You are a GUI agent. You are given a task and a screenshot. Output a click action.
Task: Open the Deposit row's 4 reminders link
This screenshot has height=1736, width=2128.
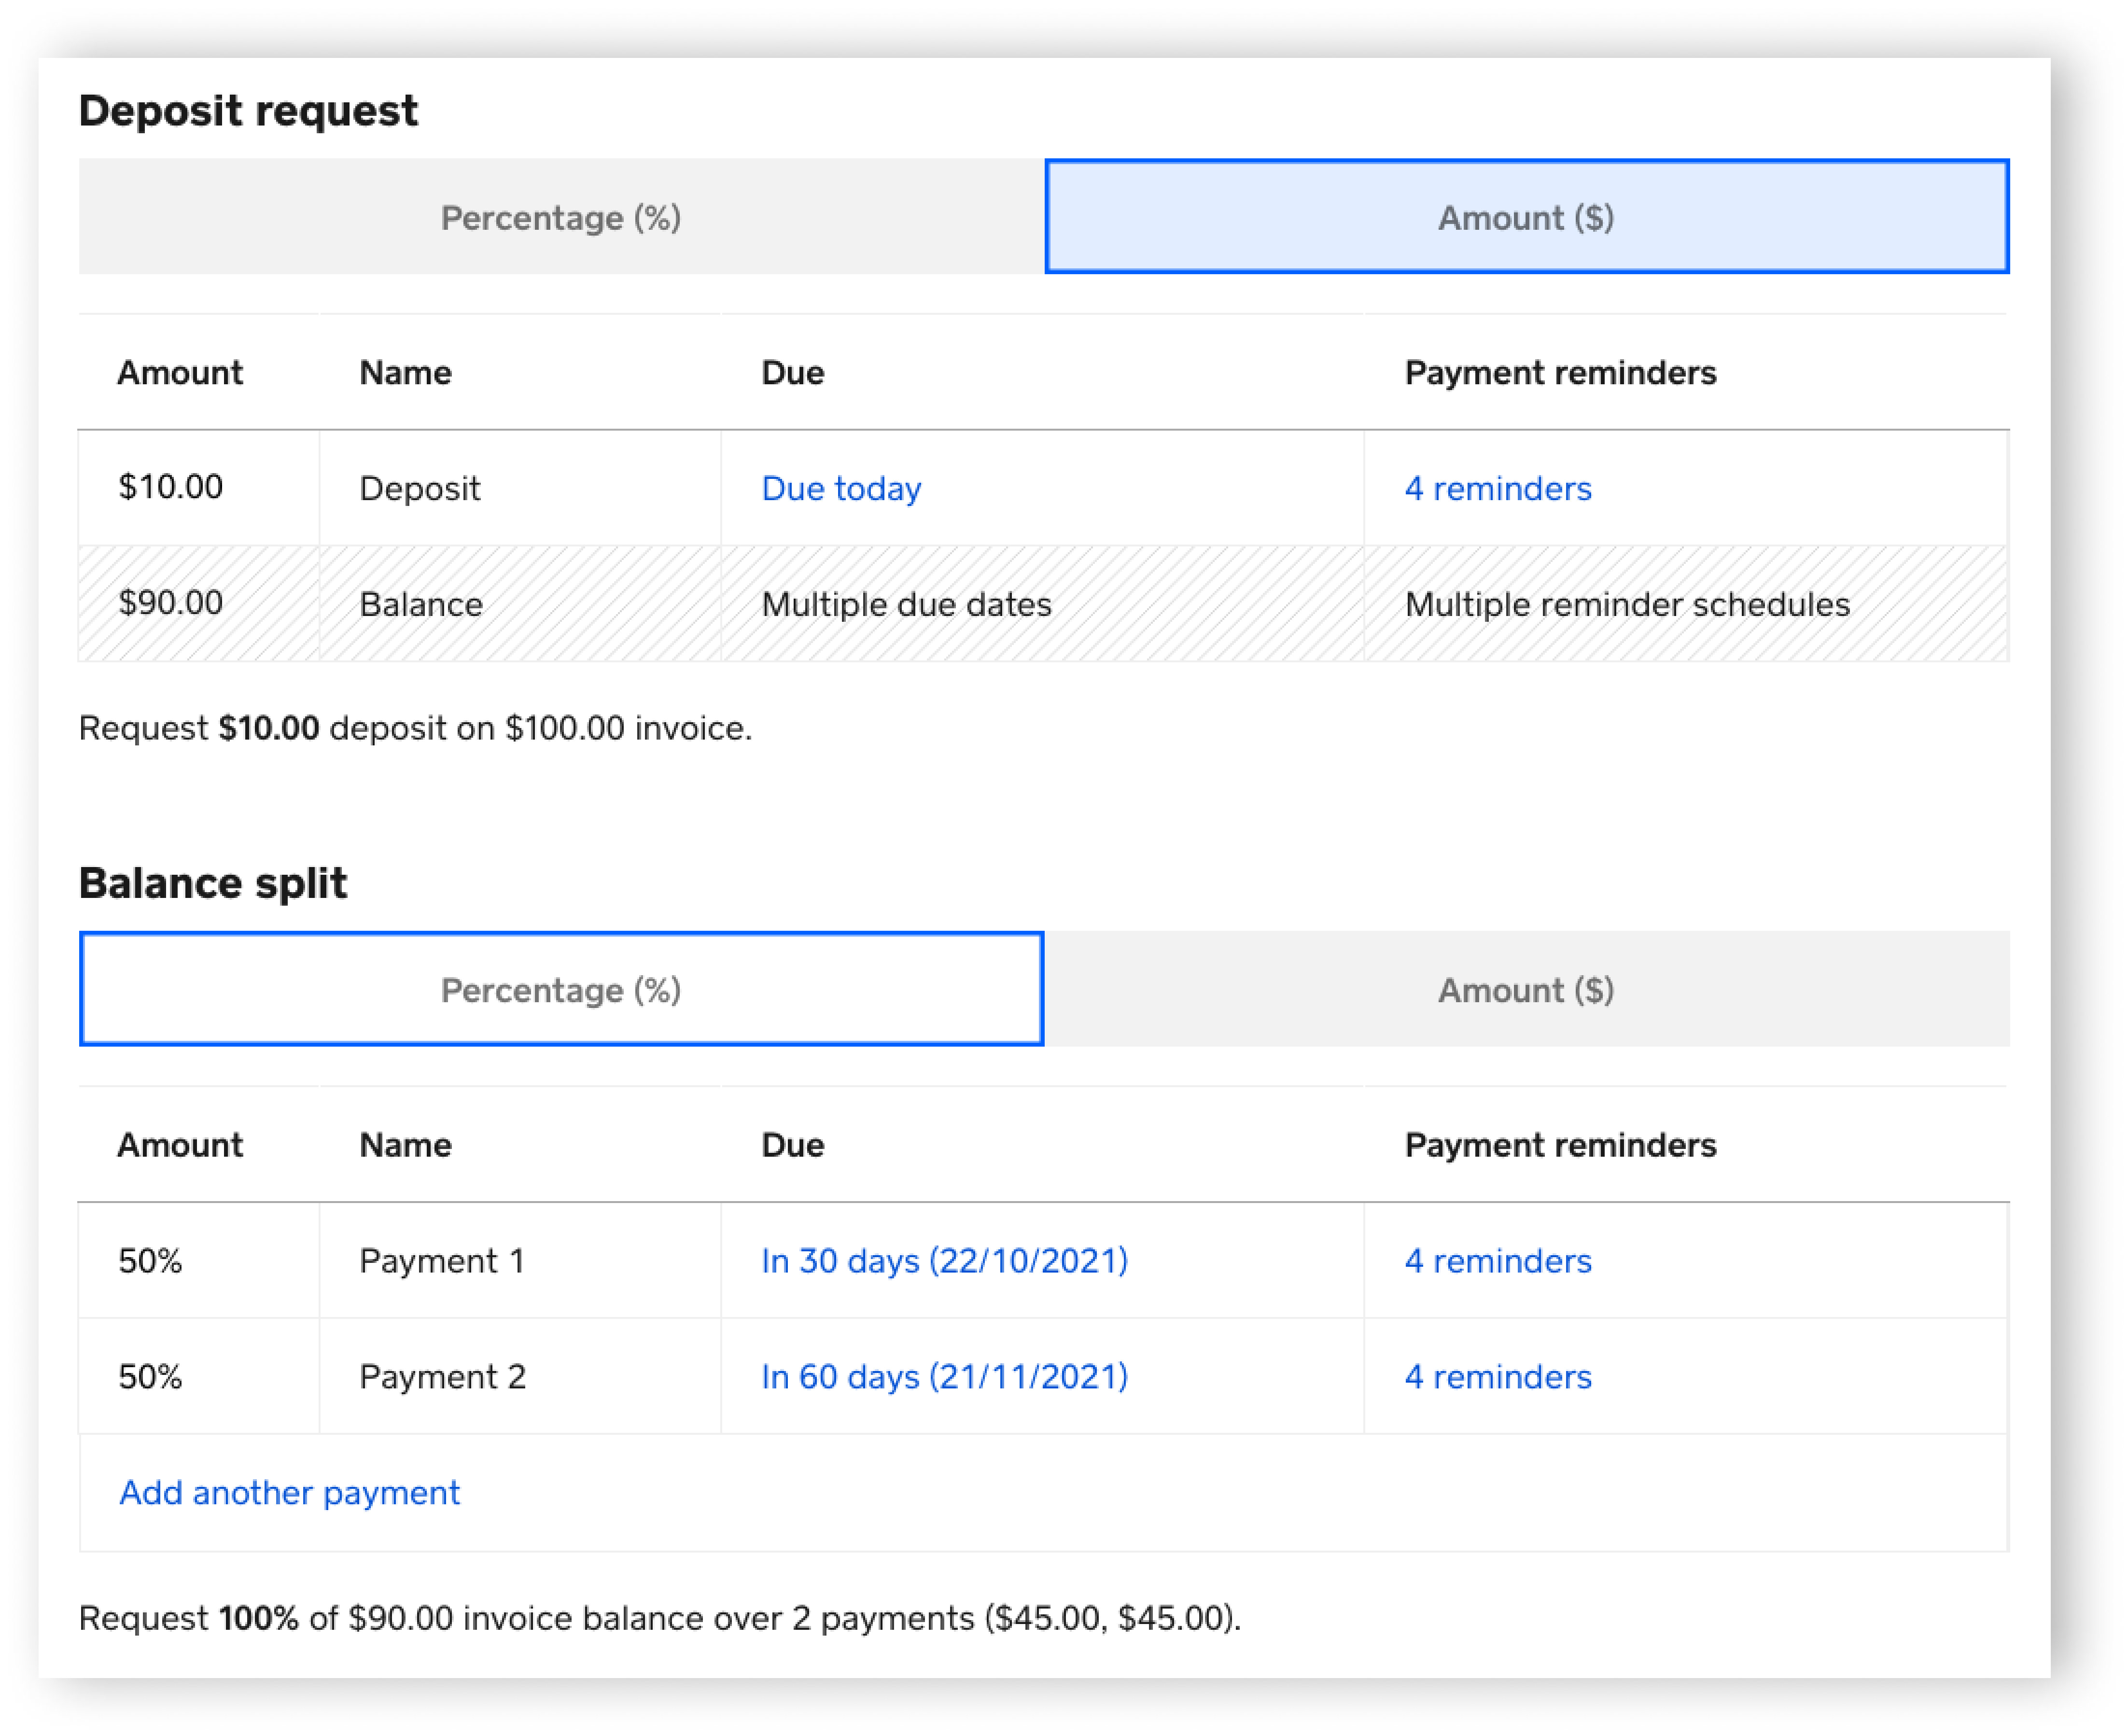coord(1497,488)
